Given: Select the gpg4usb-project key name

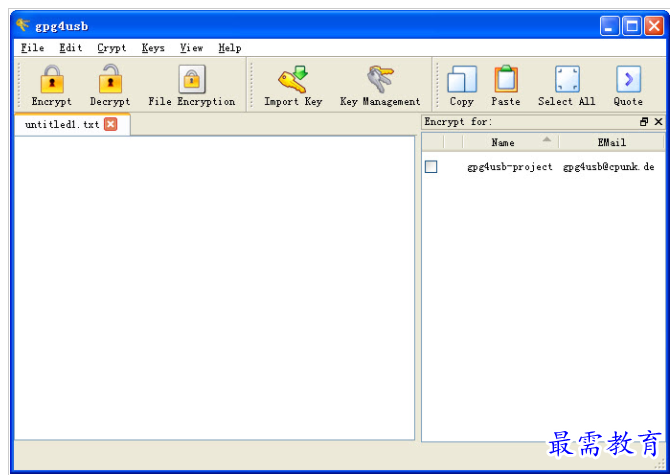Looking at the screenshot, I should pyautogui.click(x=510, y=167).
